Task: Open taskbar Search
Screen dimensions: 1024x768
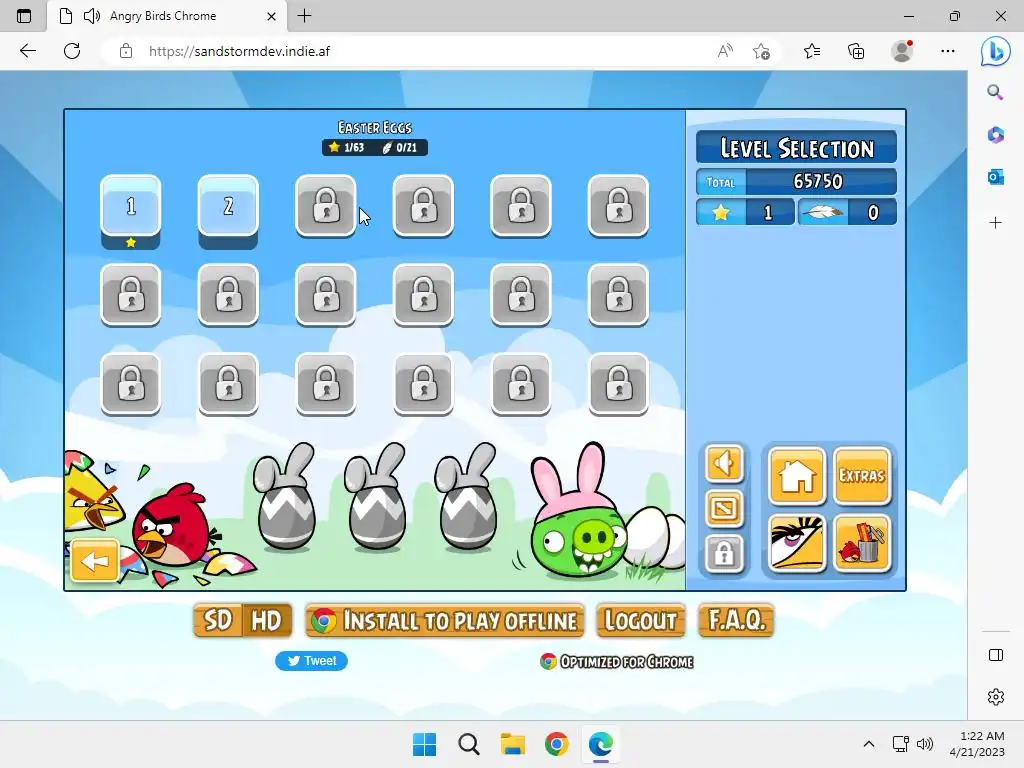Action: (469, 744)
